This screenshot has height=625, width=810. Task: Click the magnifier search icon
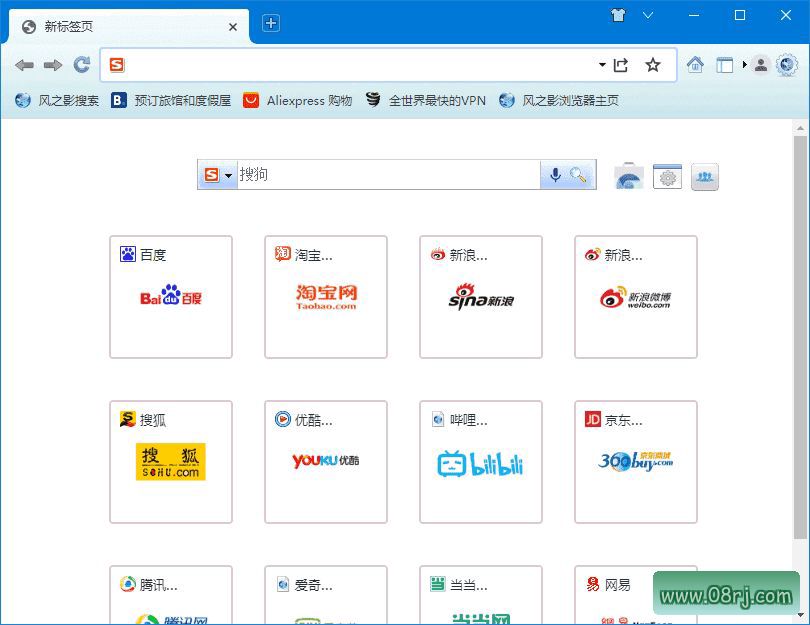click(579, 175)
